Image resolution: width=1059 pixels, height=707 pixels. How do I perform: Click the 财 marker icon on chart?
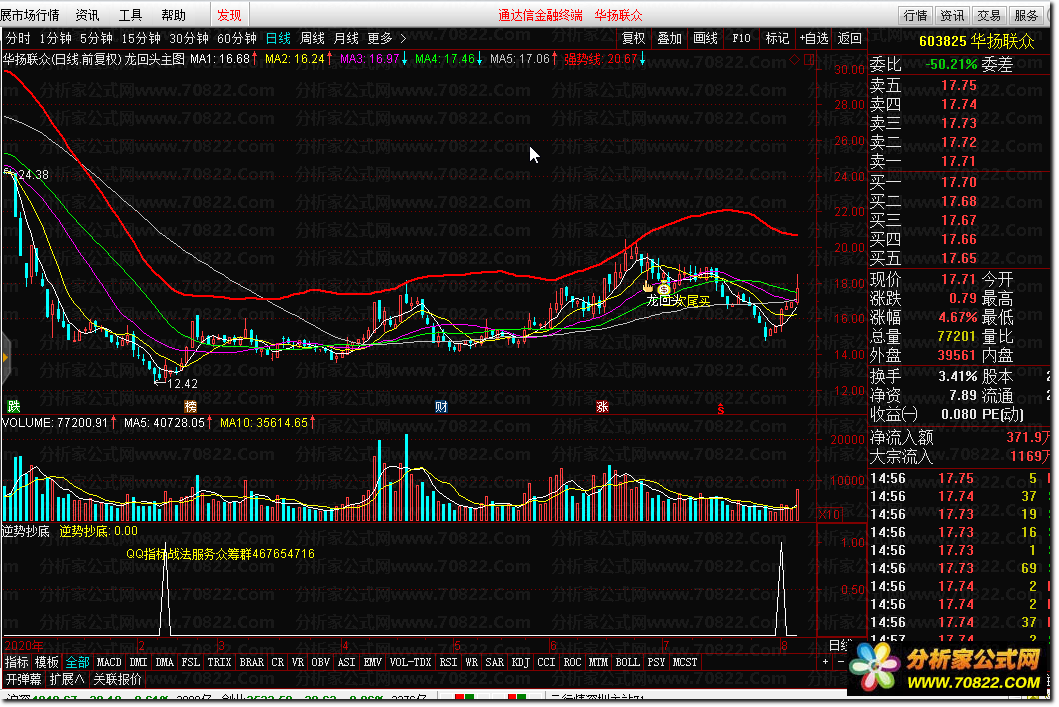[441, 406]
